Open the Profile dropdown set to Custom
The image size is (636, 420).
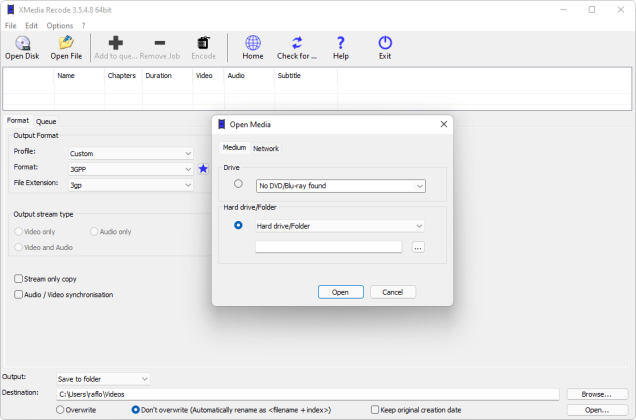pos(131,153)
